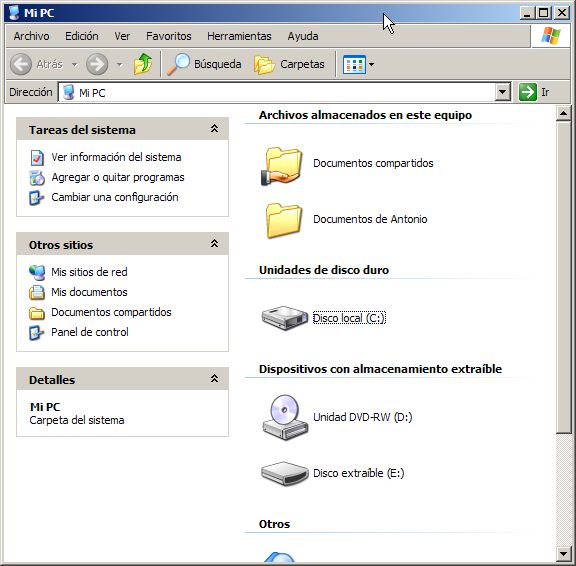Open the Favoritos menu
This screenshot has width=576, height=566.
[x=169, y=36]
